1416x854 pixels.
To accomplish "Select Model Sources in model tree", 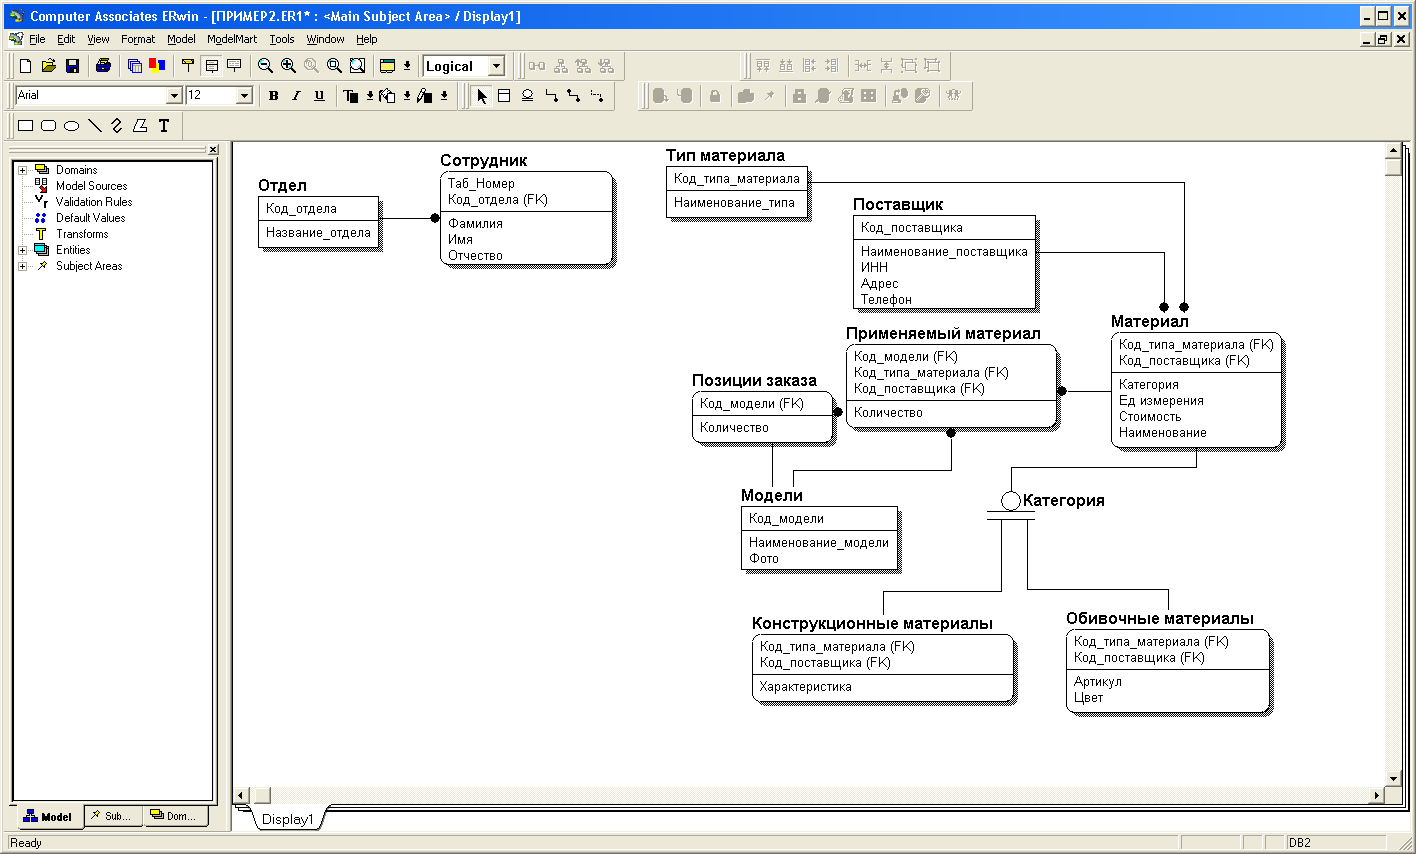I will coord(91,186).
